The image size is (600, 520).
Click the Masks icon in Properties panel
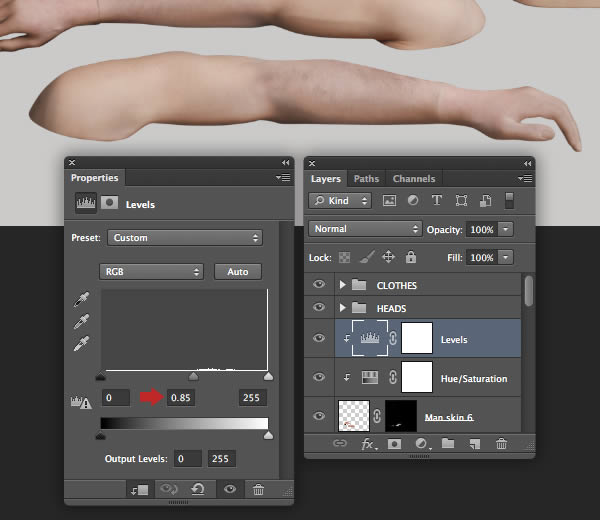109,202
